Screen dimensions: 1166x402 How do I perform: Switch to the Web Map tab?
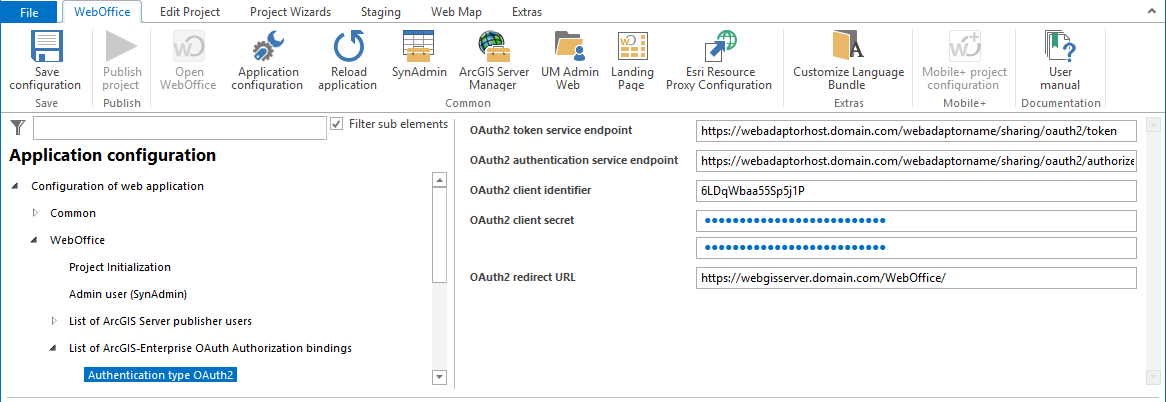457,12
